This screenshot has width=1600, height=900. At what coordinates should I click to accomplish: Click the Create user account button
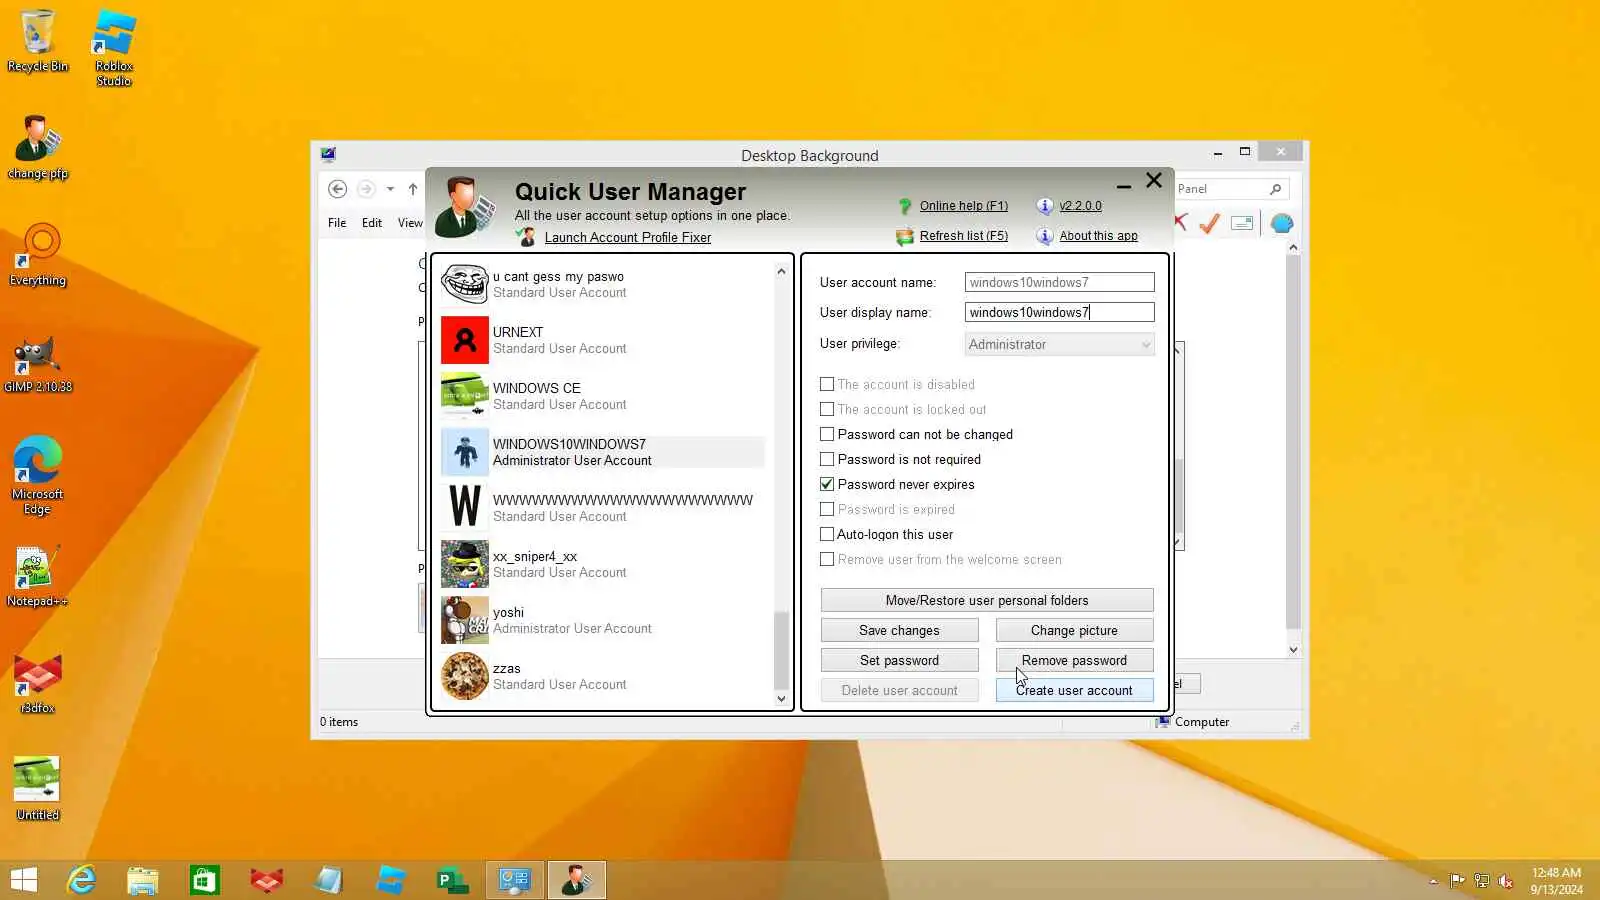pyautogui.click(x=1074, y=690)
